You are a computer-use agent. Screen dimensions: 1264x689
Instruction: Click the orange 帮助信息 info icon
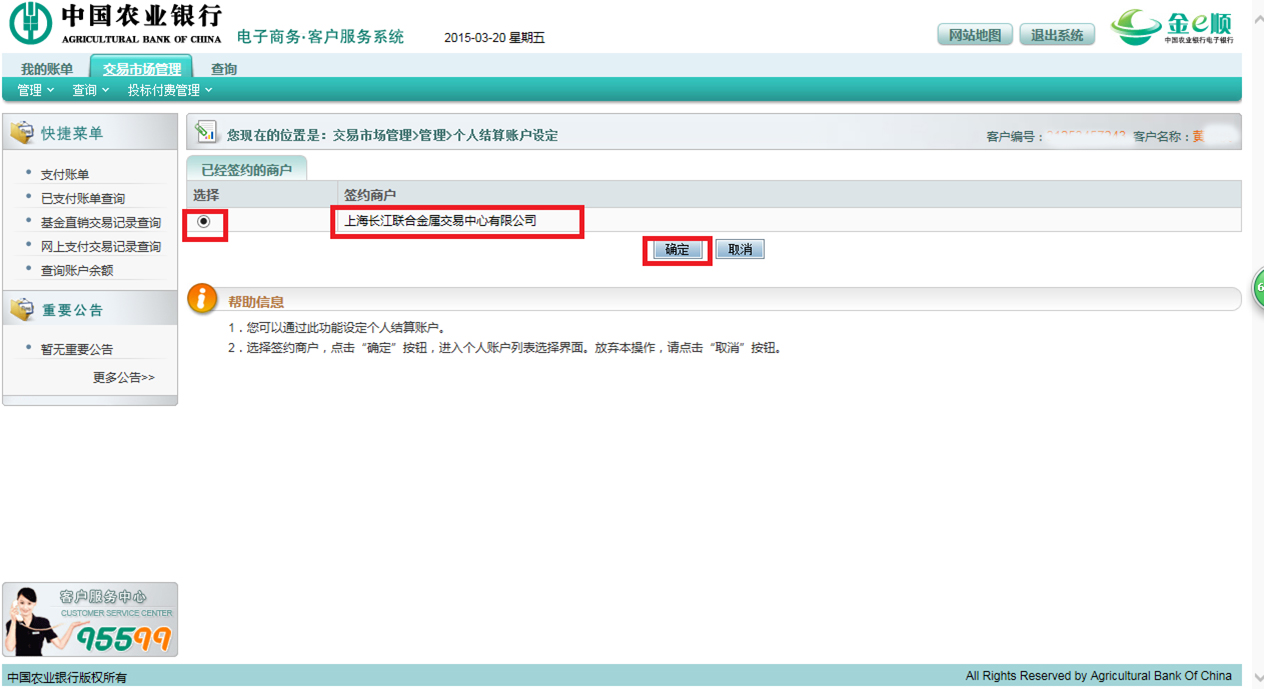202,298
